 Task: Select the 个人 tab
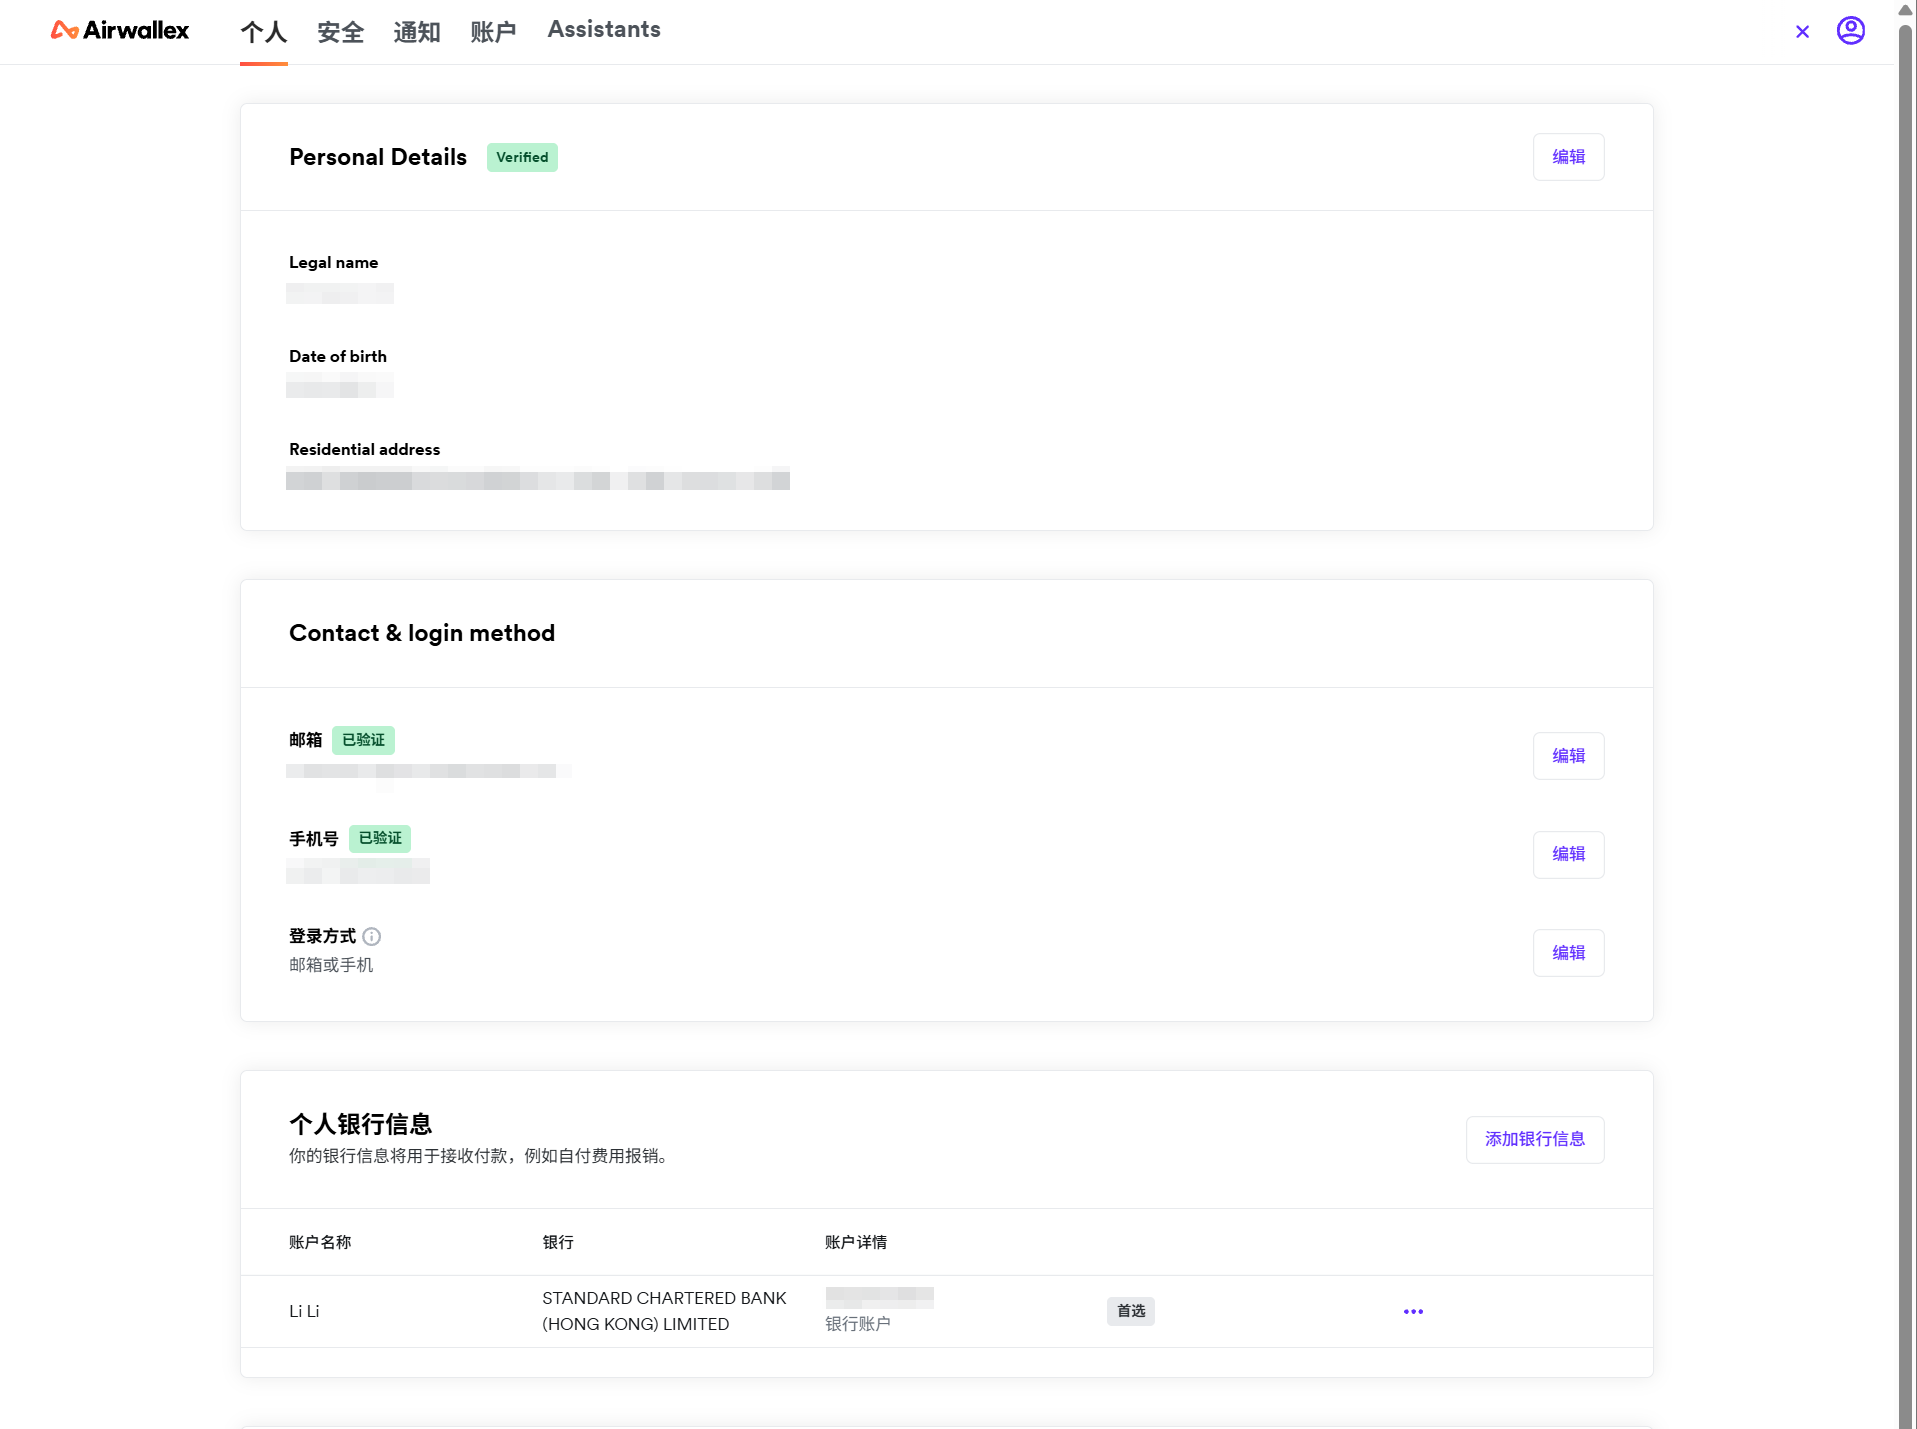263,32
